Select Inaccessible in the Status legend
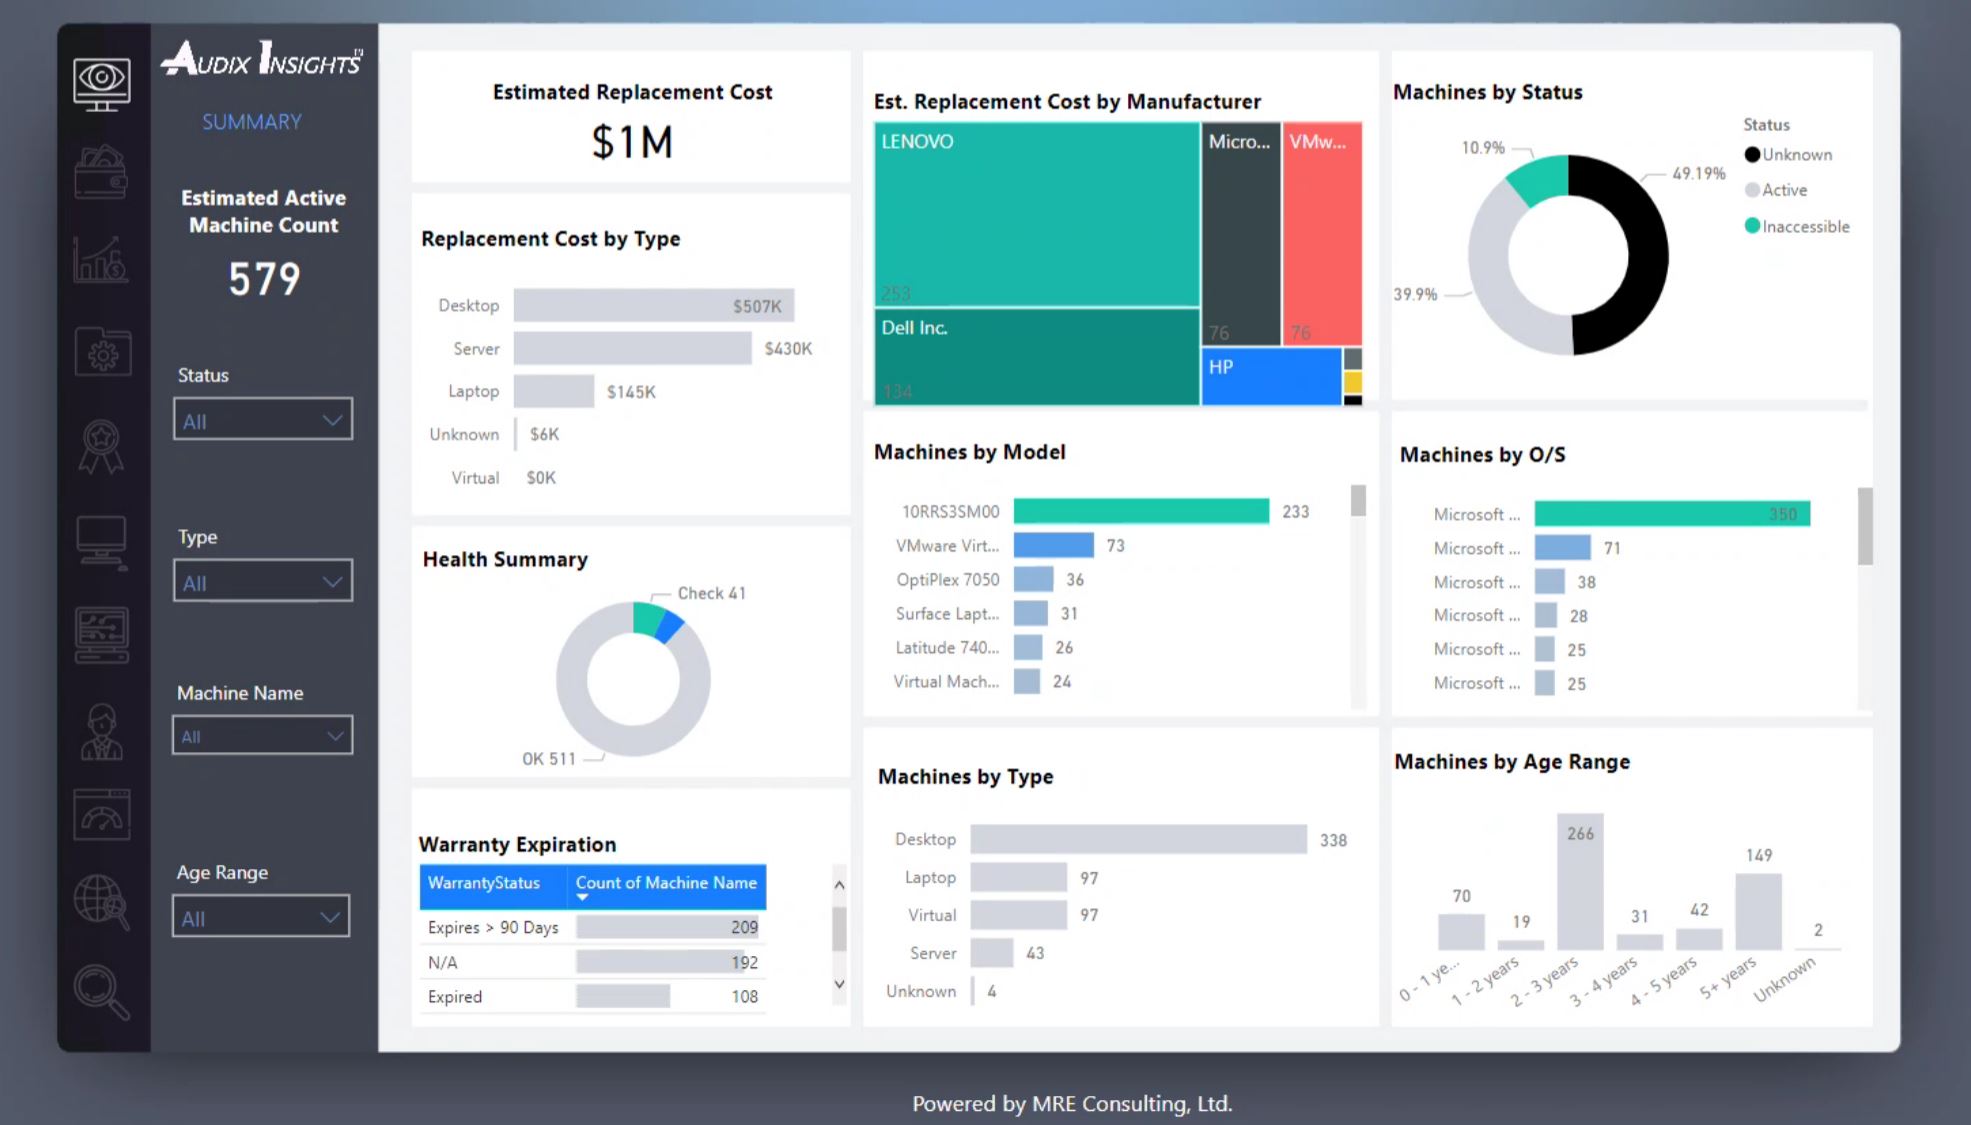The width and height of the screenshot is (1971, 1125). [x=1796, y=226]
